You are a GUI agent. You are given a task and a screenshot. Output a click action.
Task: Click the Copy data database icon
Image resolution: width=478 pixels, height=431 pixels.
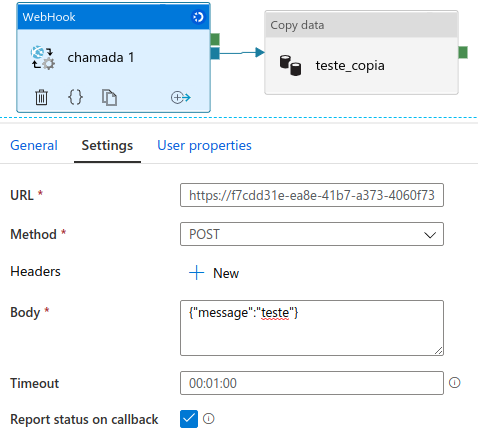(x=290, y=65)
